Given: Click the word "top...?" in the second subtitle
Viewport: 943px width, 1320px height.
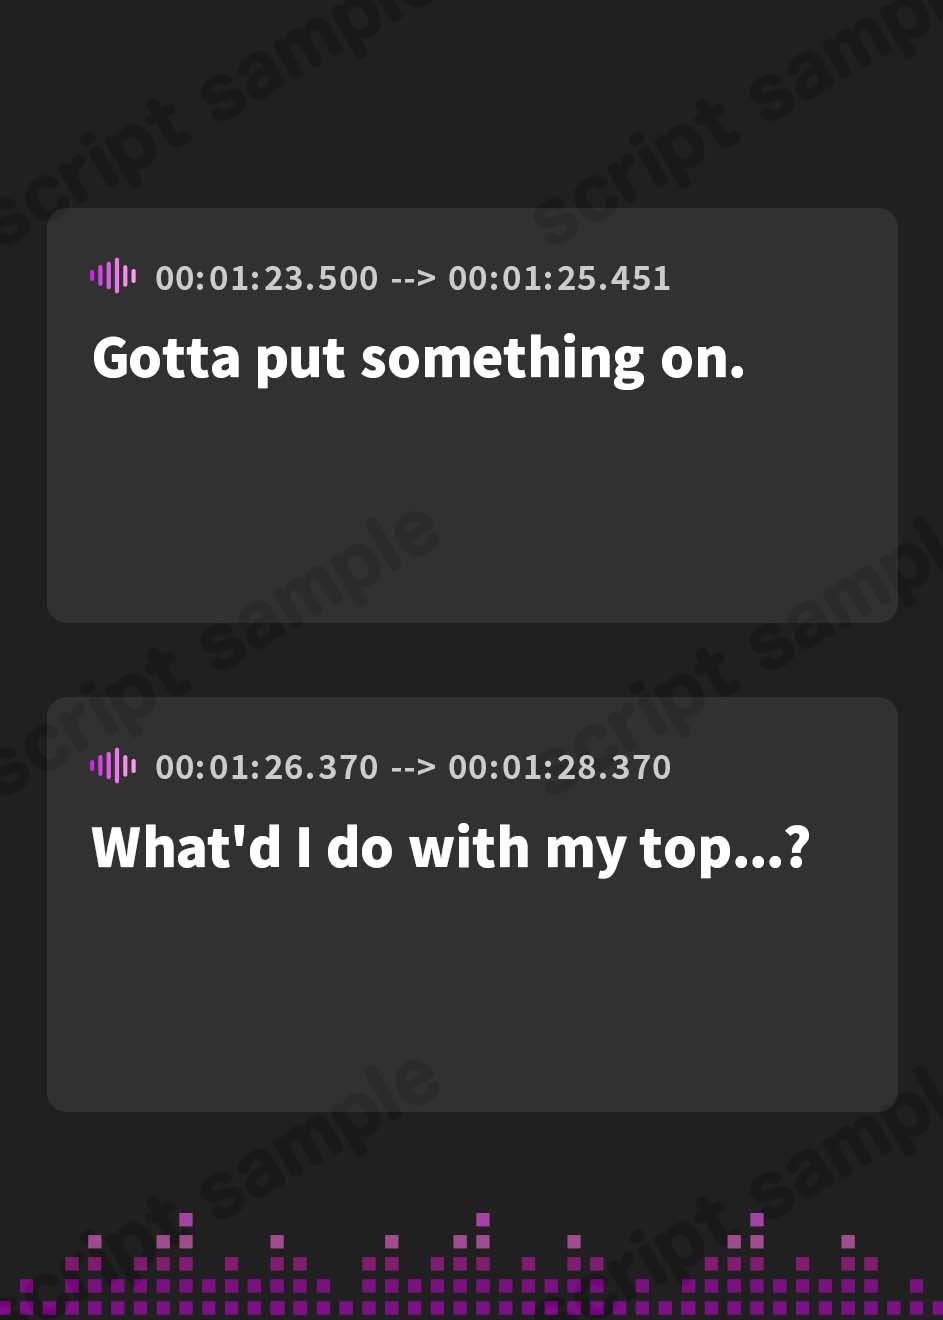Looking at the screenshot, I should pos(724,851).
